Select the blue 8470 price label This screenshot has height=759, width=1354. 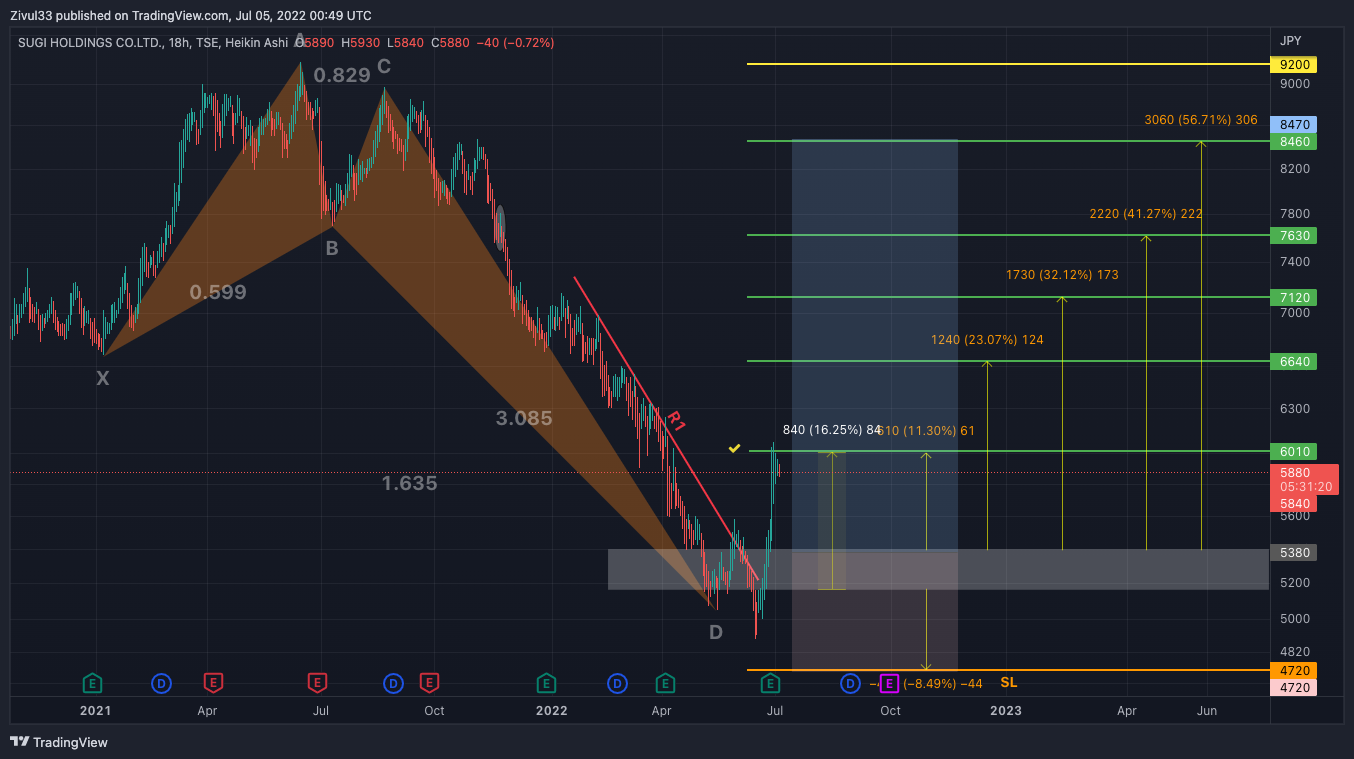1293,125
